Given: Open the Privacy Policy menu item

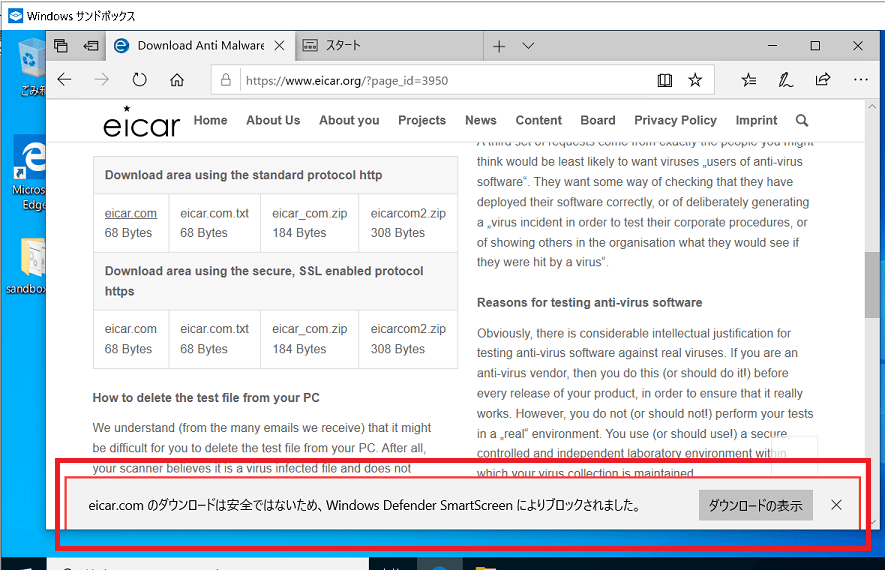Looking at the screenshot, I should click(x=676, y=120).
